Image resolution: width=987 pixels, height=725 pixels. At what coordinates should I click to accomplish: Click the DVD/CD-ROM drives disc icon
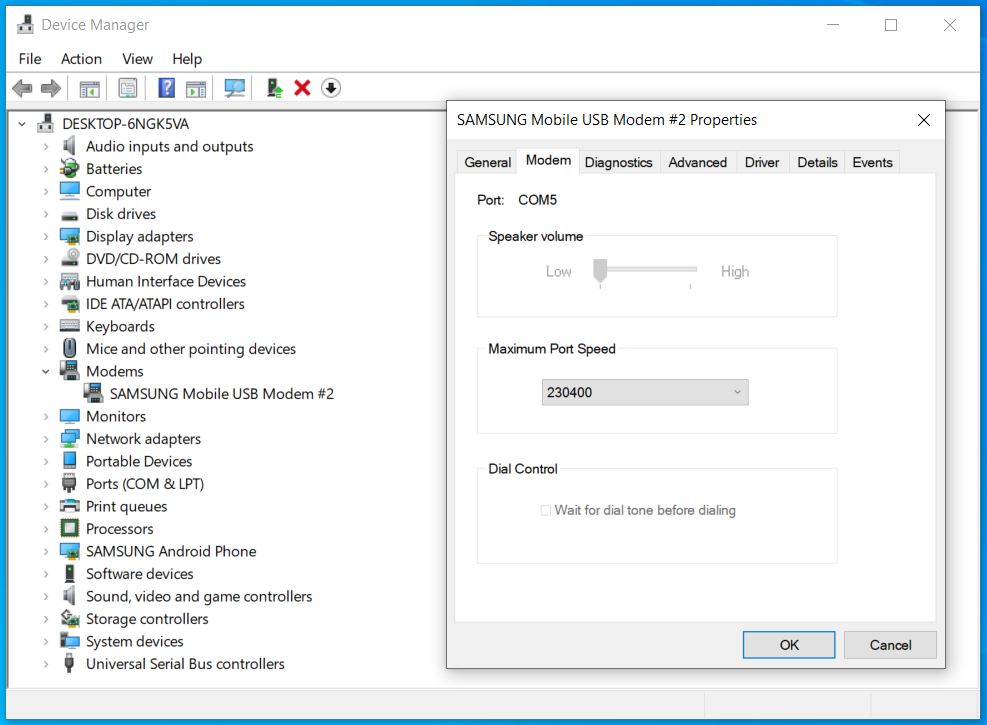[69, 258]
